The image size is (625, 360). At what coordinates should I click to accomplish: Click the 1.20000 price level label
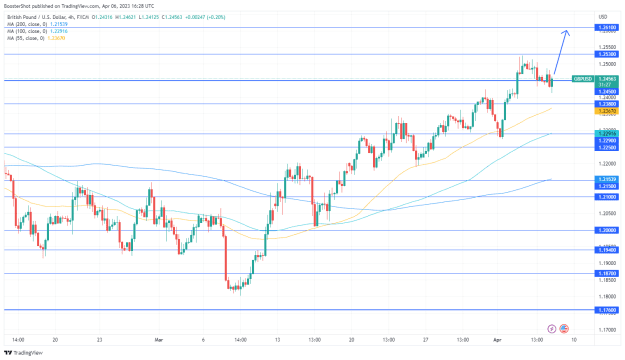click(607, 230)
